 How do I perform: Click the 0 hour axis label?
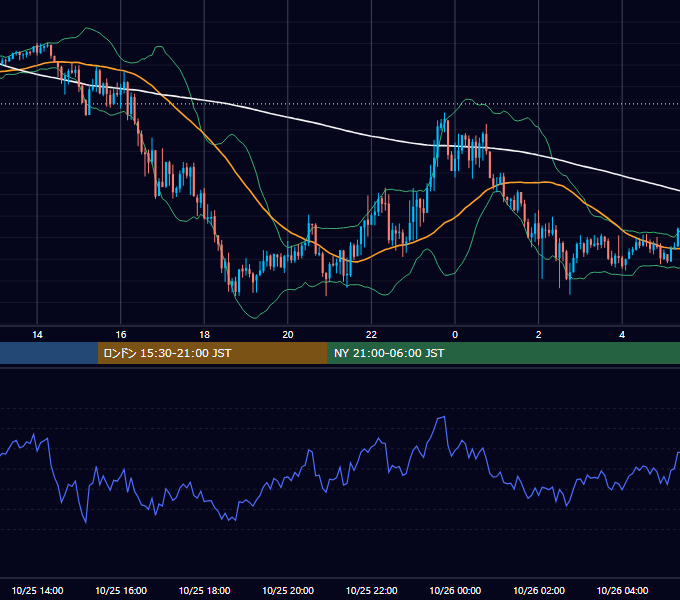455,335
